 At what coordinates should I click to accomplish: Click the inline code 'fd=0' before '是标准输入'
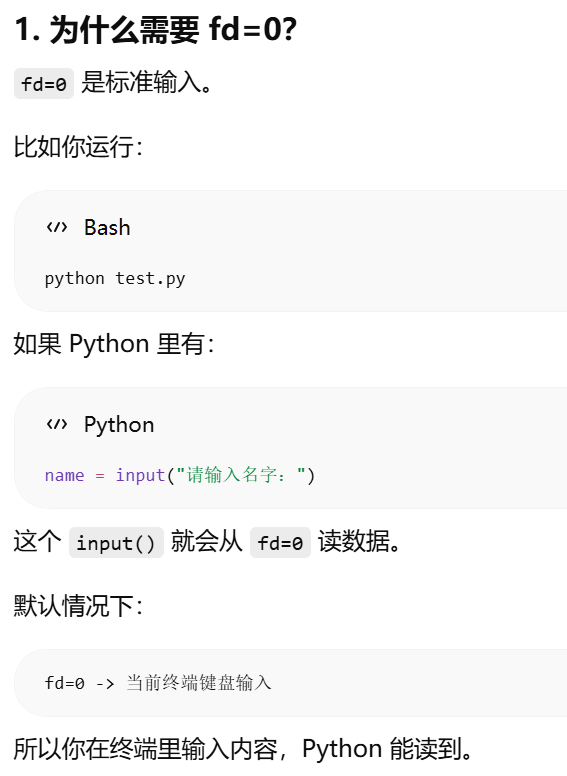tap(44, 84)
